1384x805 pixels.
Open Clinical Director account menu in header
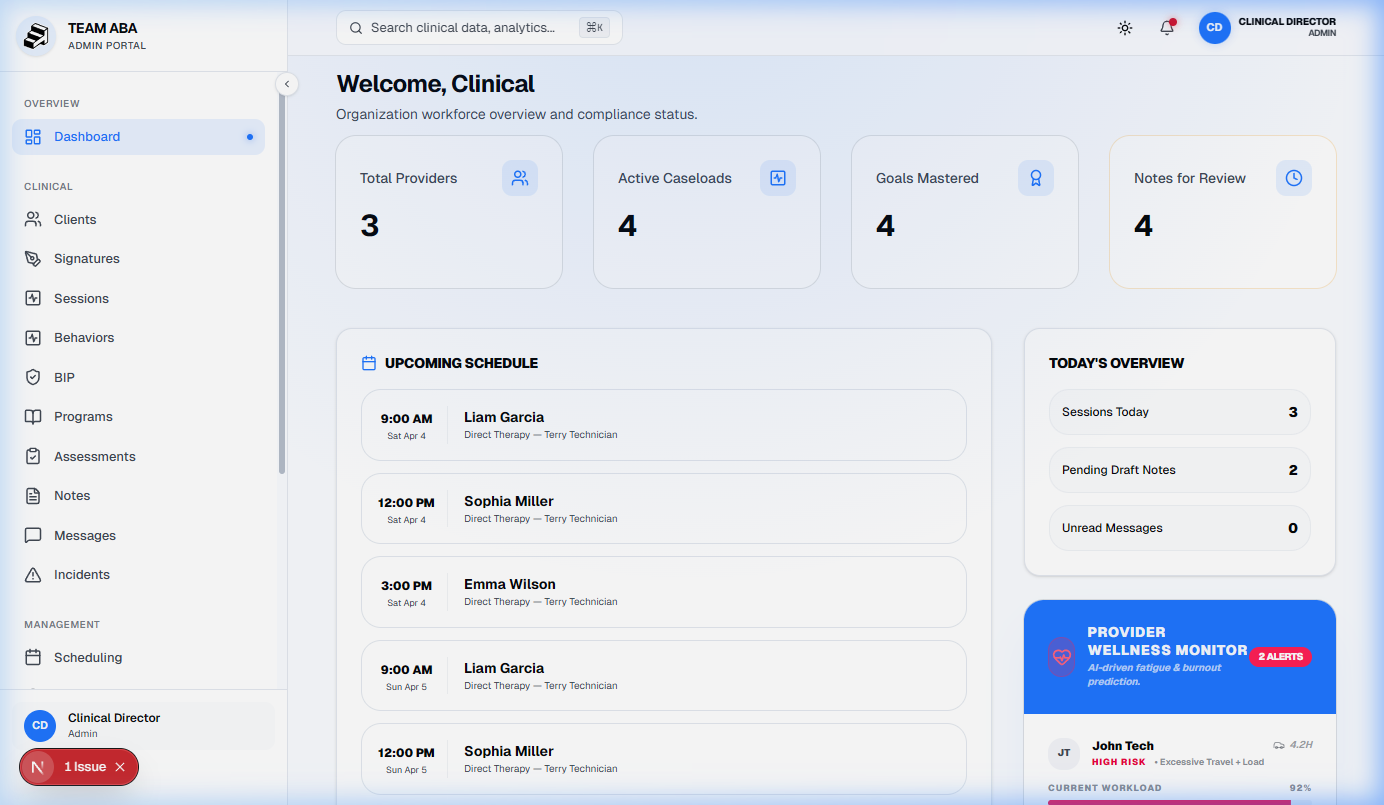(x=1268, y=27)
